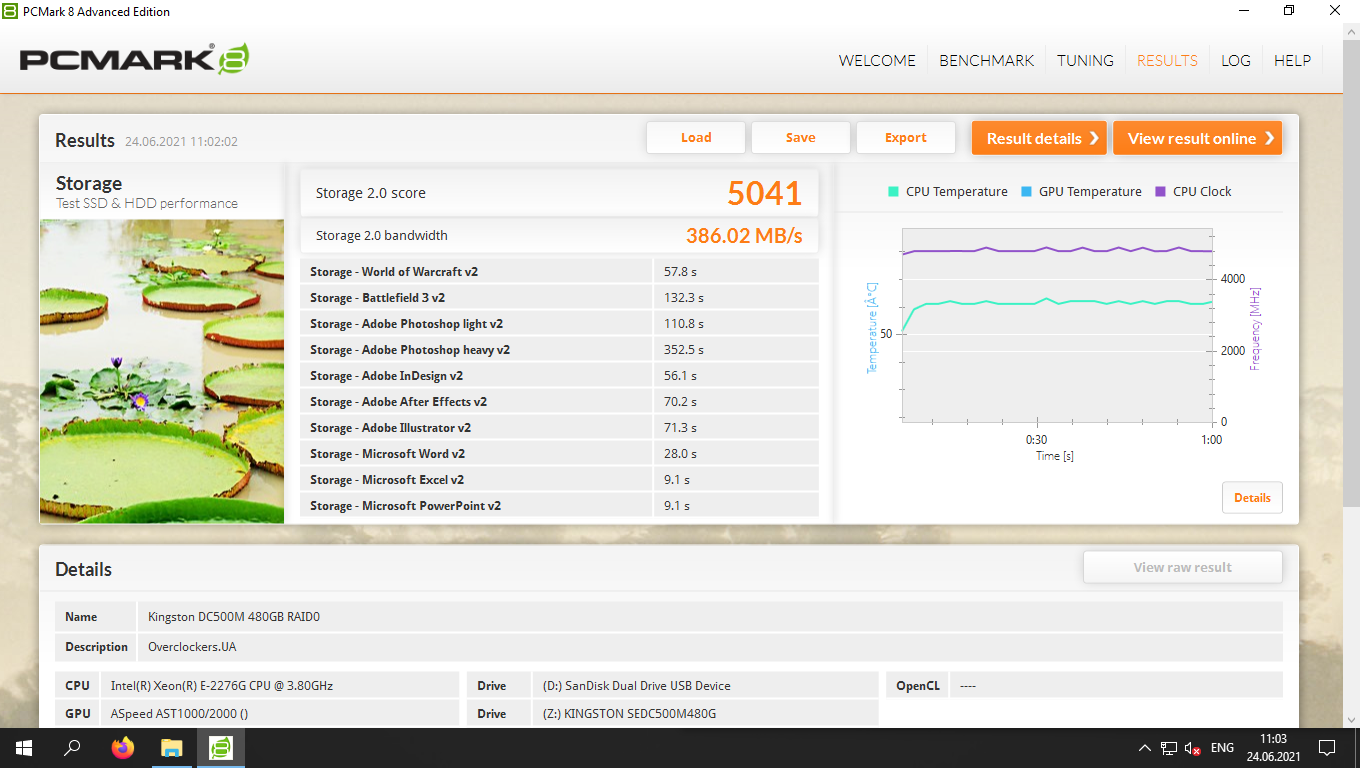Open the TUNING tab
This screenshot has height=768, width=1360.
coord(1085,60)
